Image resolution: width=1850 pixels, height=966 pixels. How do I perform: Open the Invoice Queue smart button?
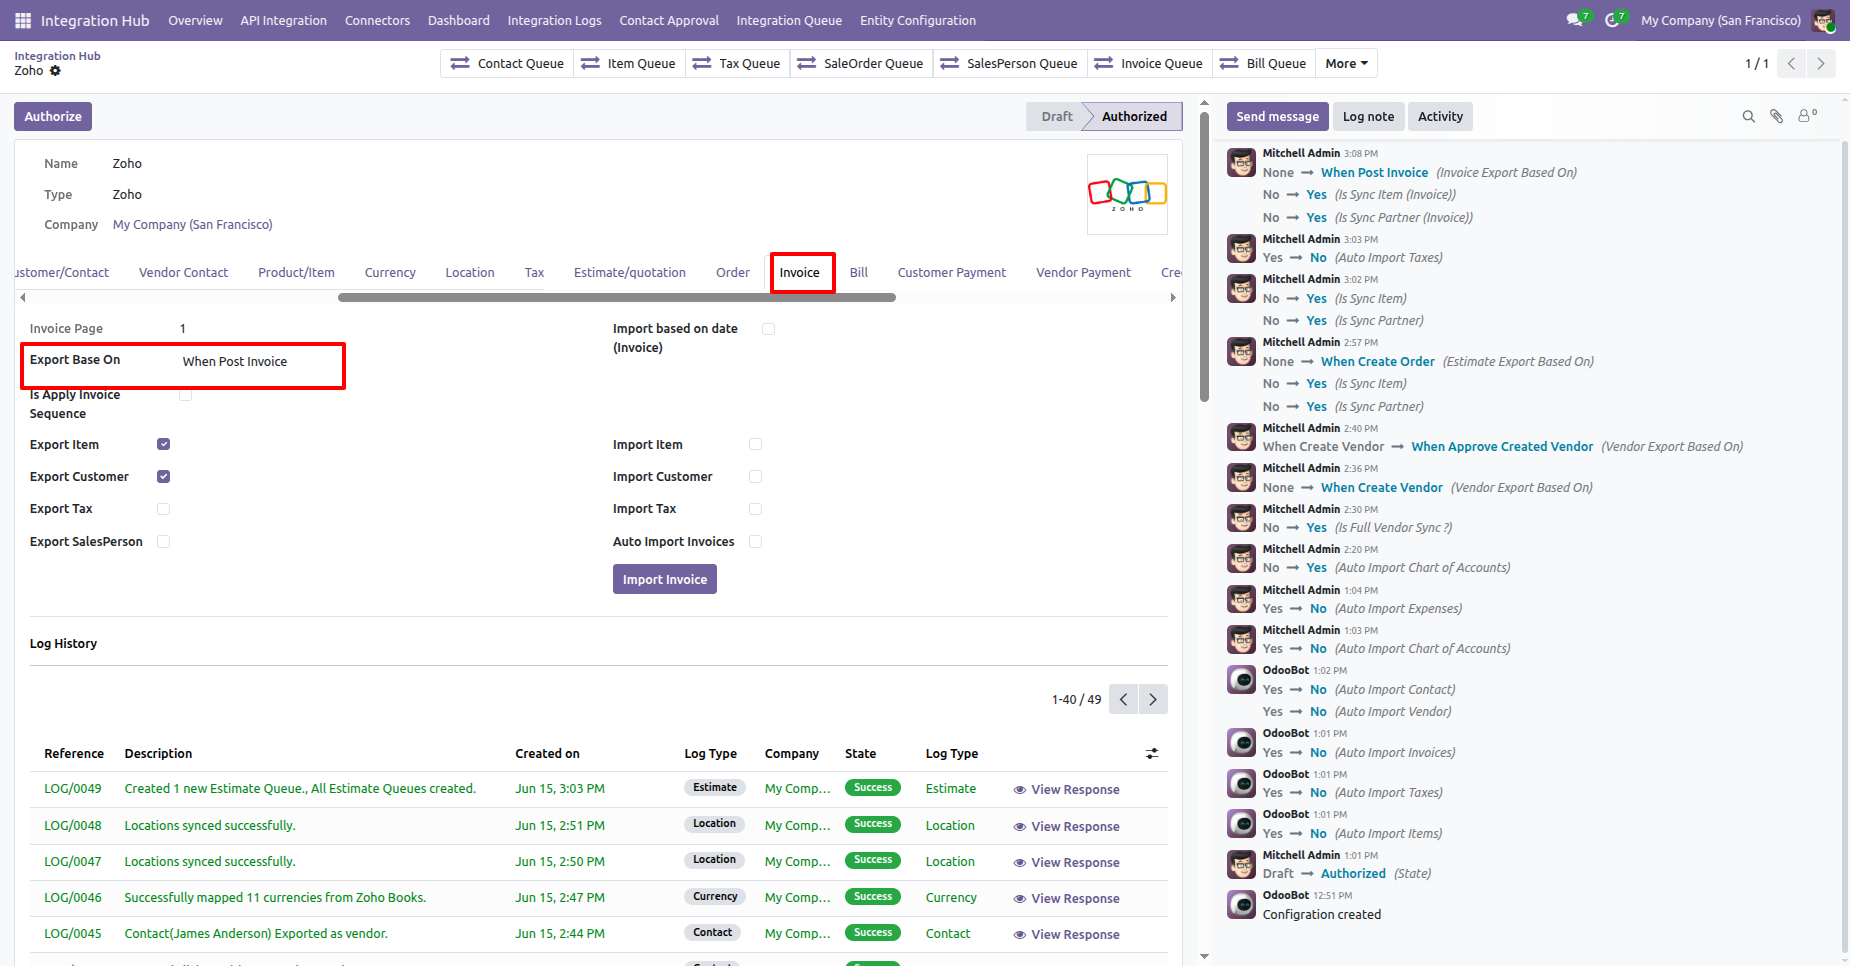[1149, 64]
